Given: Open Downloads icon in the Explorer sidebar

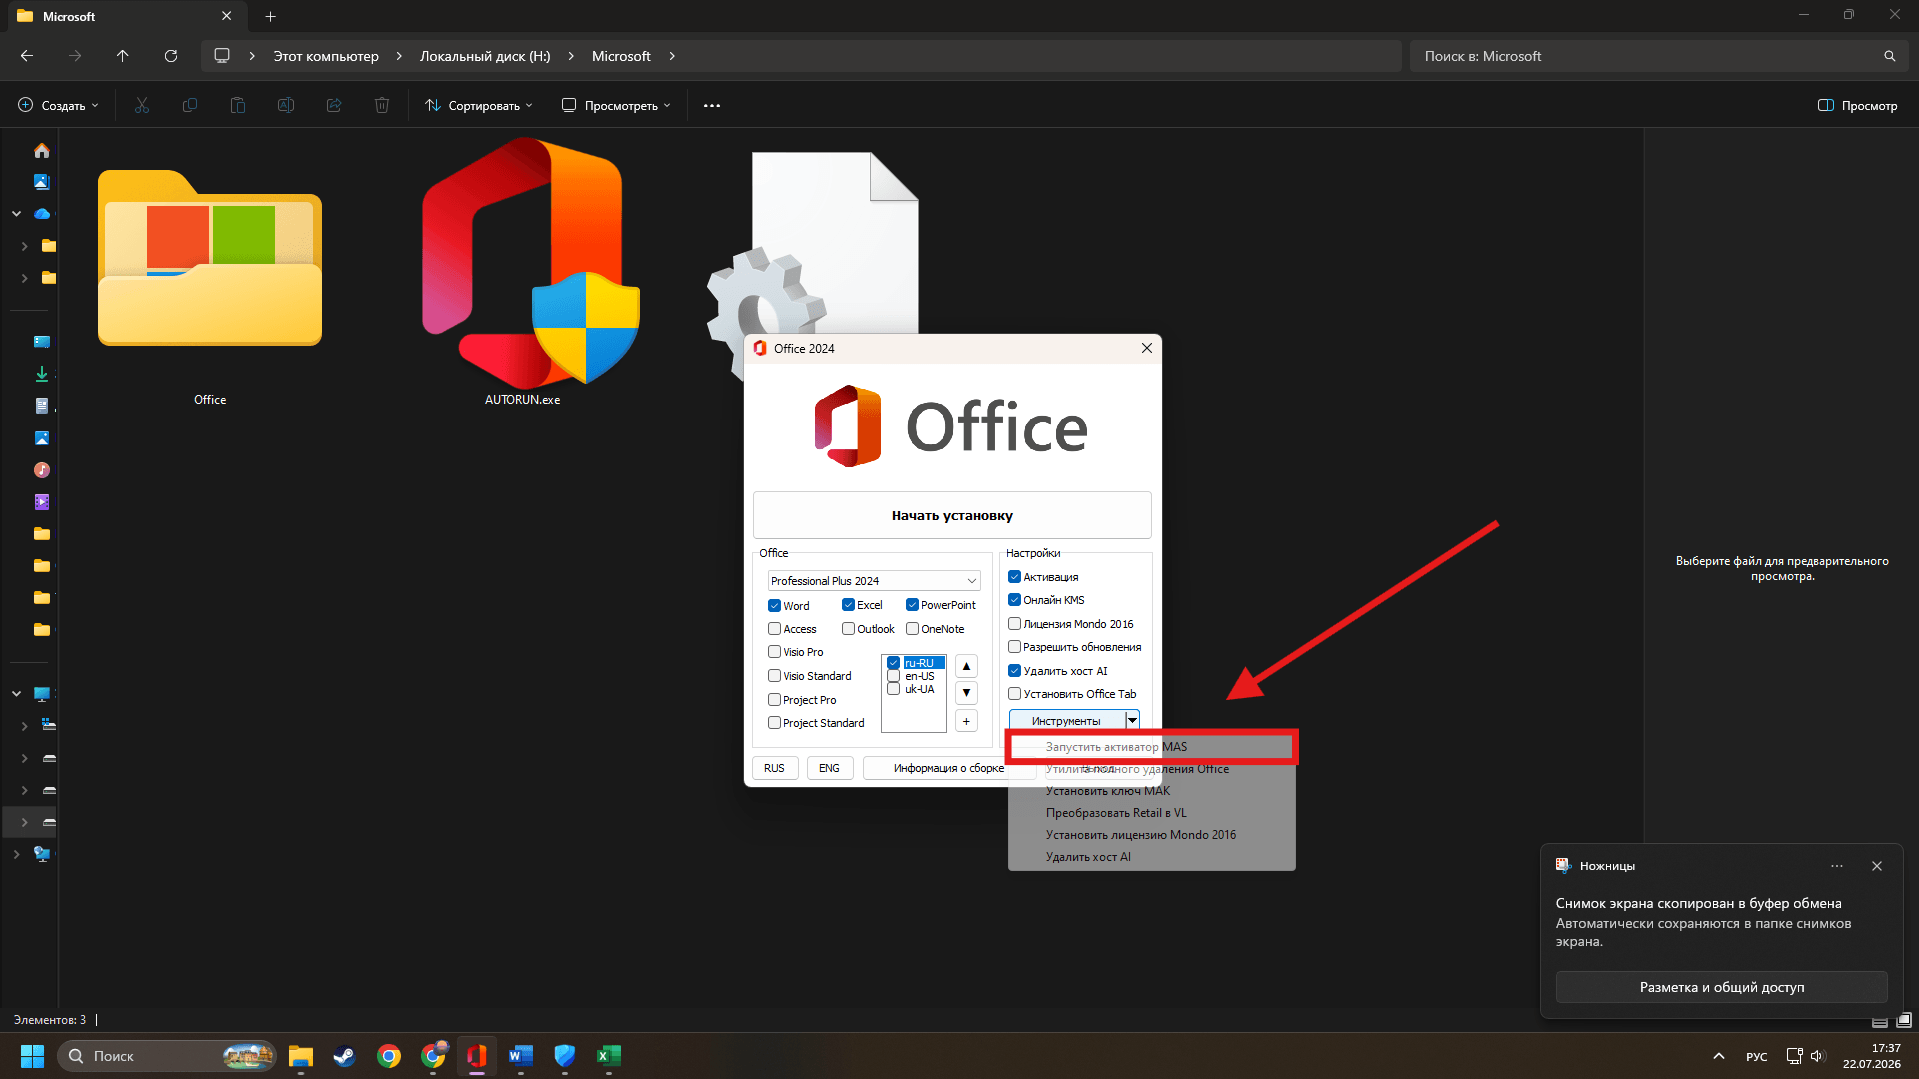Looking at the screenshot, I should tap(42, 374).
